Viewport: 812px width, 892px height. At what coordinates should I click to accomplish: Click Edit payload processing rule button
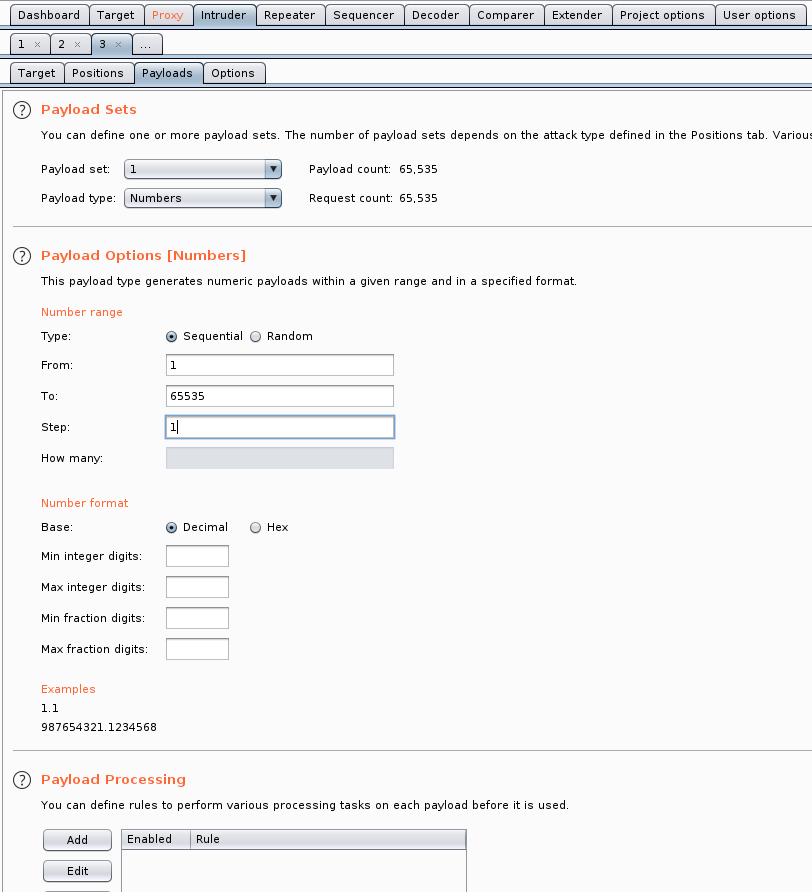(x=77, y=871)
